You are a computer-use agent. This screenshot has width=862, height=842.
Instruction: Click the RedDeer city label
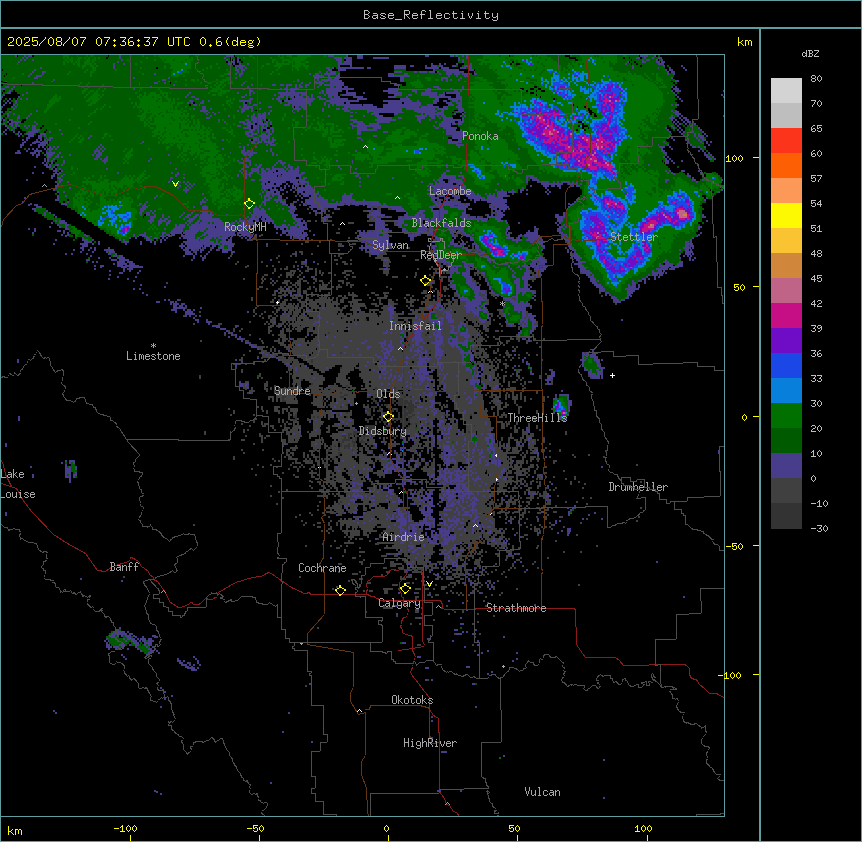click(x=441, y=255)
